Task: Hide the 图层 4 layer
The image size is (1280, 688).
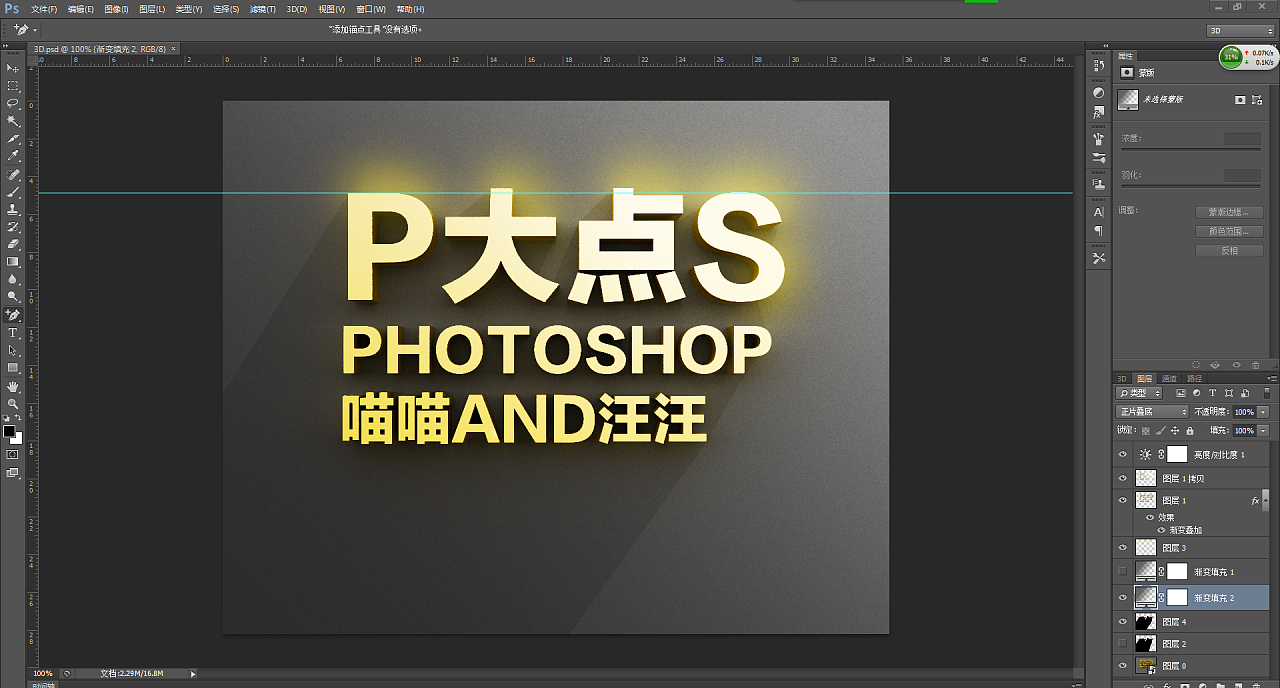Action: [x=1122, y=621]
